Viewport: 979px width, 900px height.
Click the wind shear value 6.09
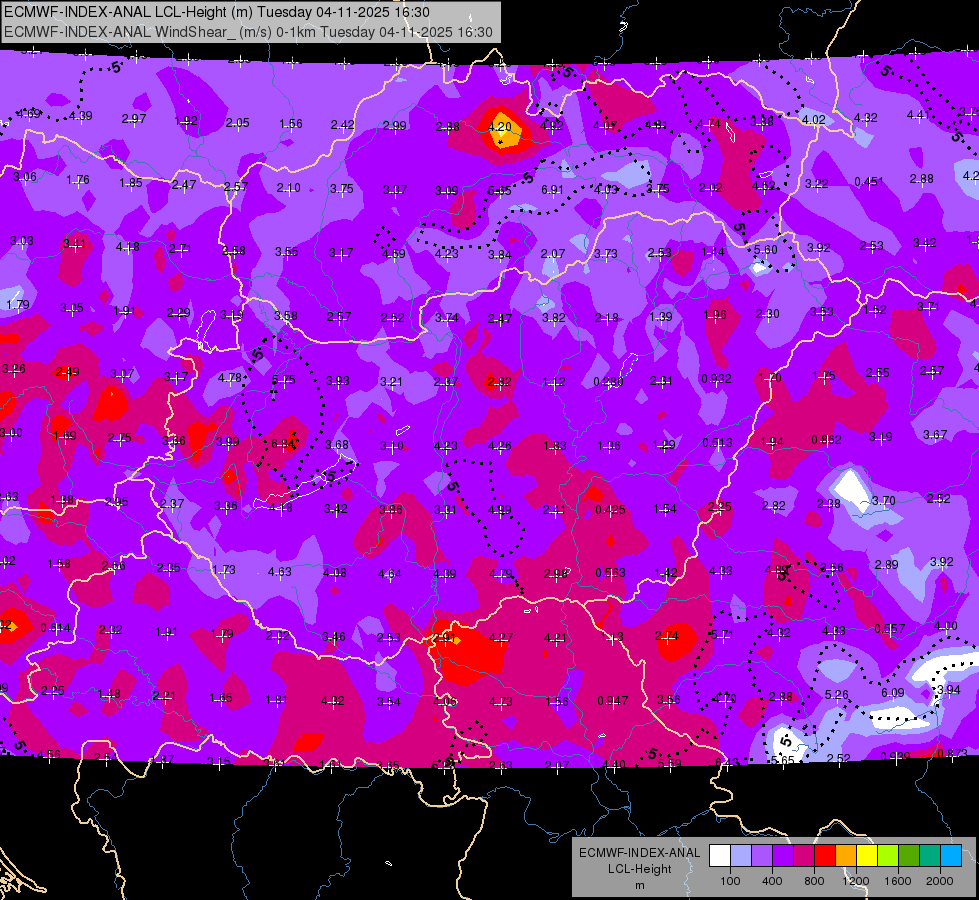(893, 693)
